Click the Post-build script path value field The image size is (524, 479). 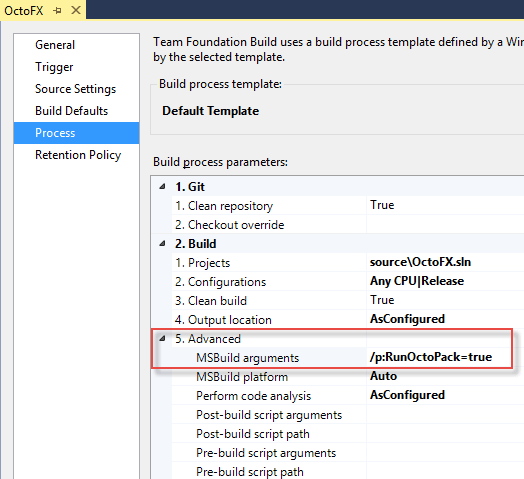click(x=445, y=434)
